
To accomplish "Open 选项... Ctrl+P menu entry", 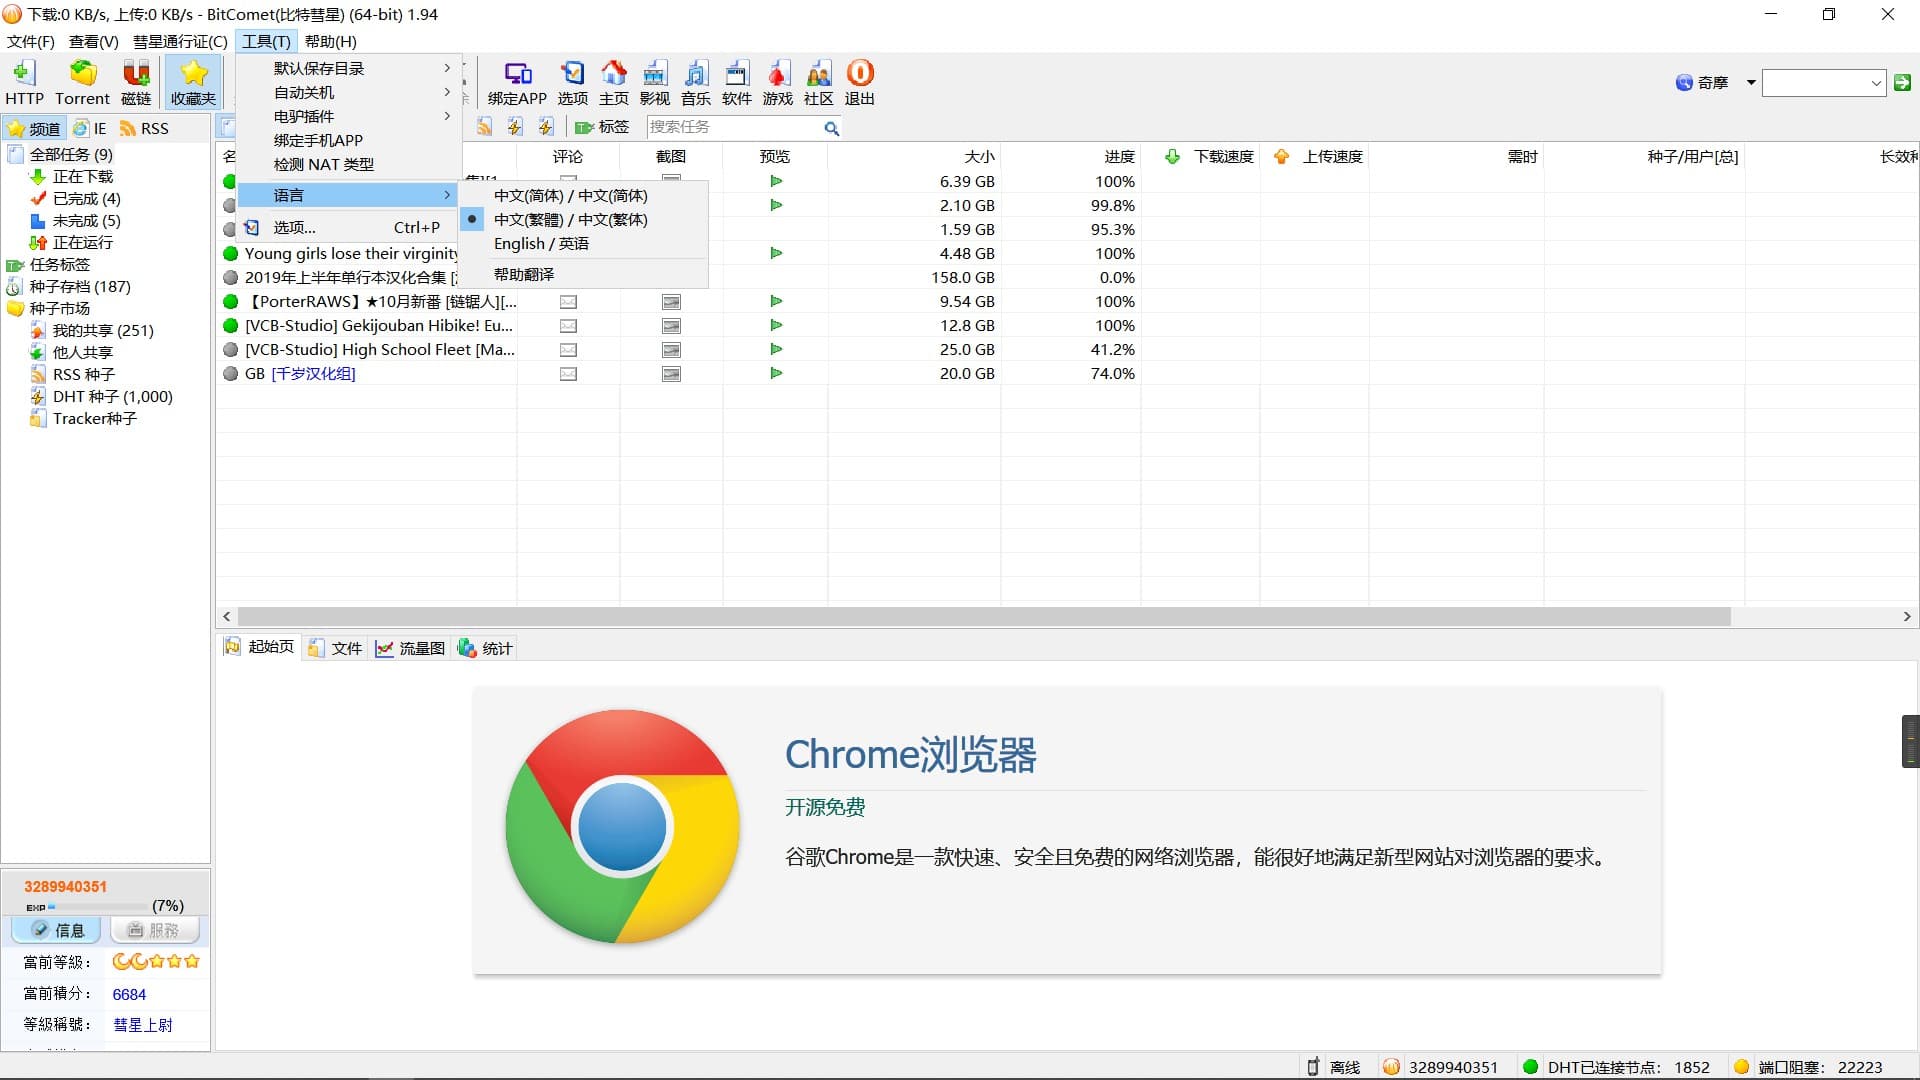I will pyautogui.click(x=349, y=227).
